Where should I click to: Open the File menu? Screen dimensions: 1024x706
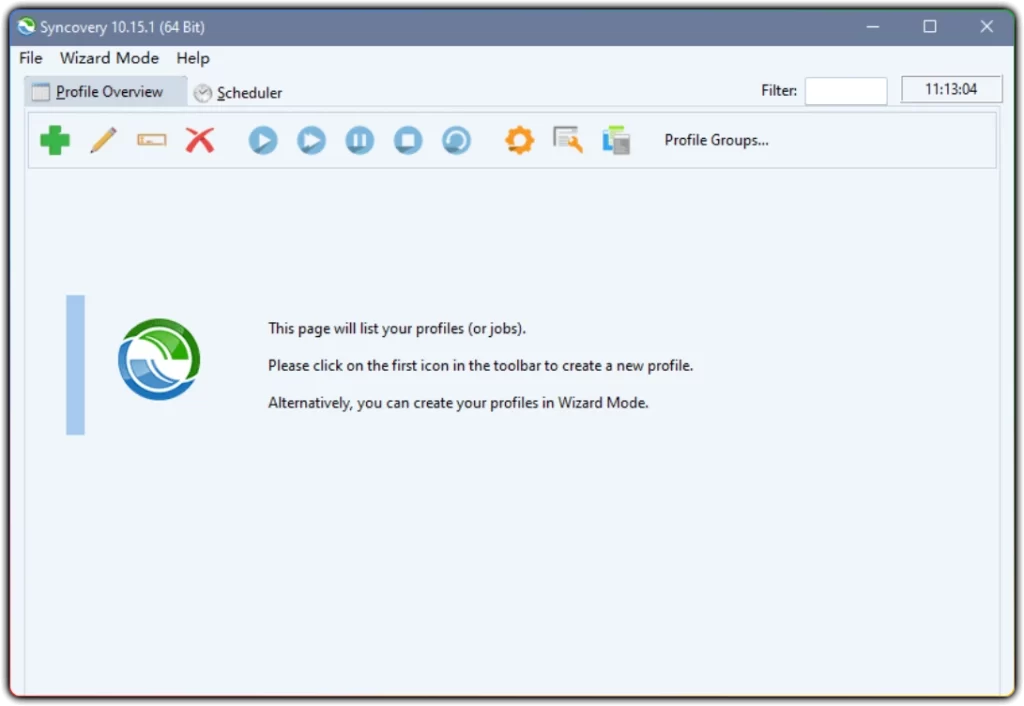(x=29, y=58)
